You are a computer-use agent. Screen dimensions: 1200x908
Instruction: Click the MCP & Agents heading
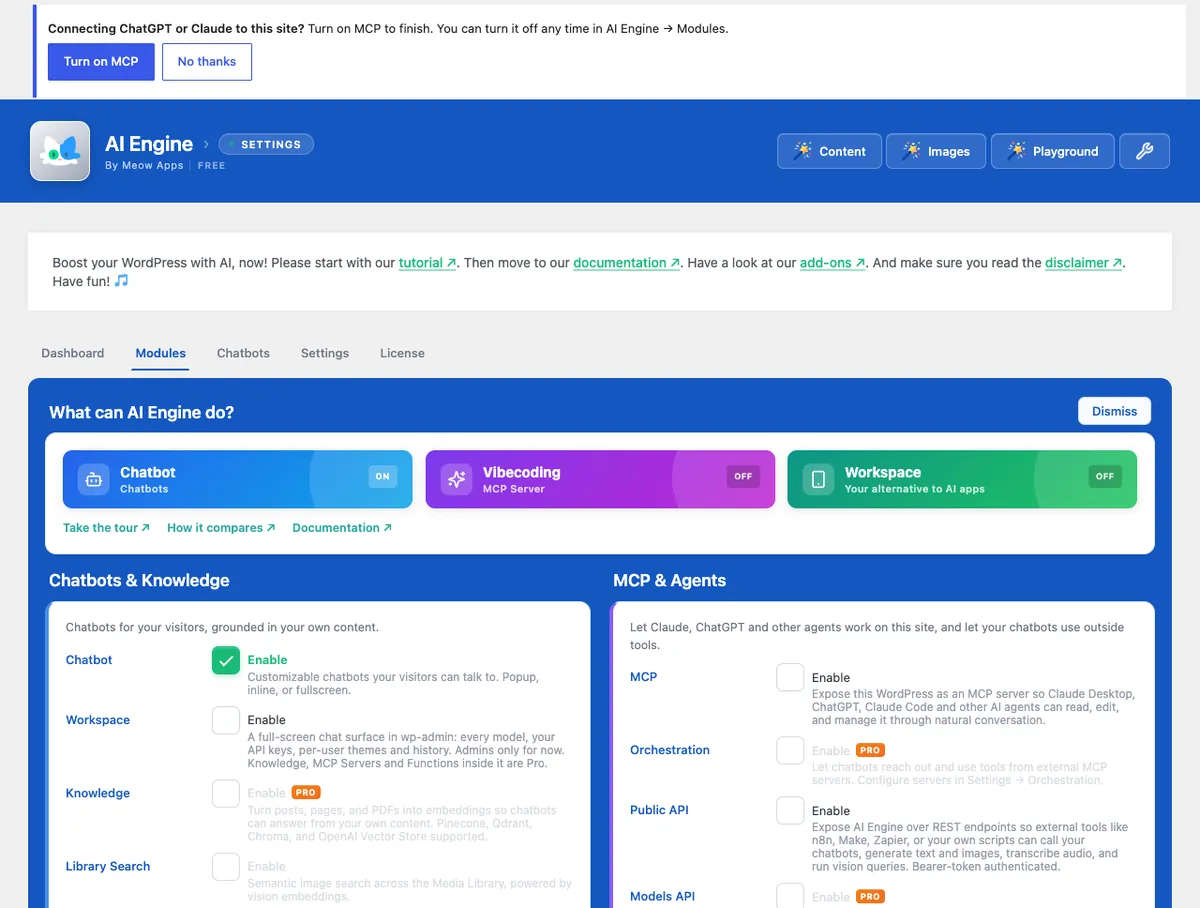tap(670, 581)
